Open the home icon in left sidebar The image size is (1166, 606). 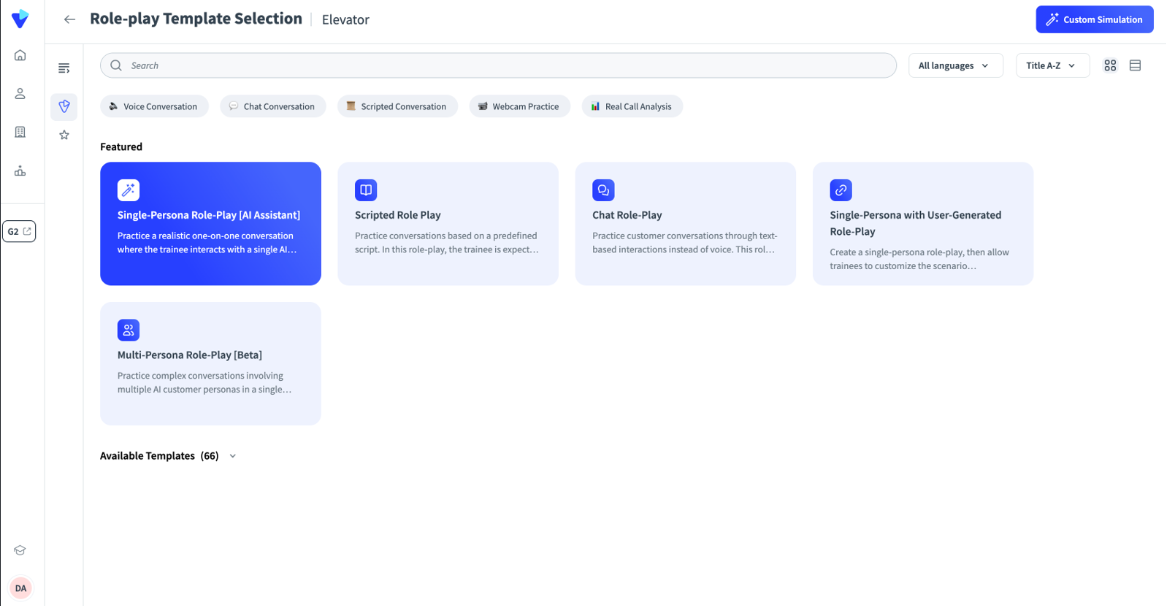click(x=20, y=55)
